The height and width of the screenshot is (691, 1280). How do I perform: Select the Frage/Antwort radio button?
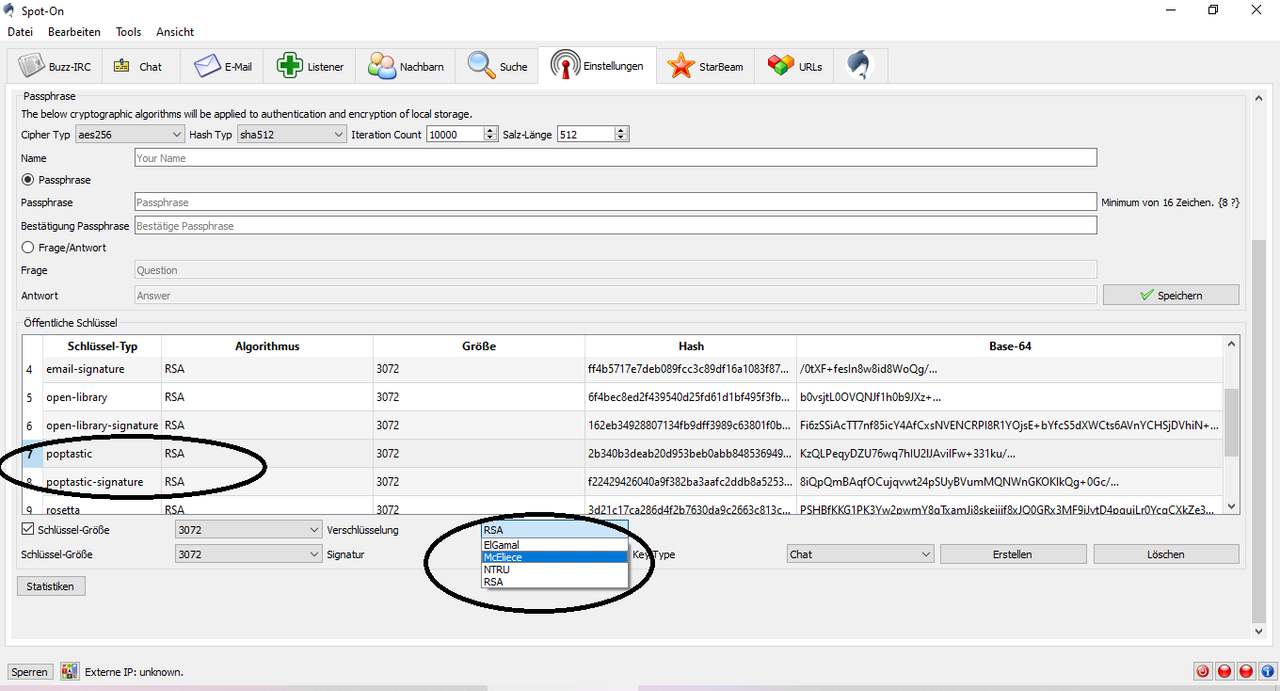28,247
